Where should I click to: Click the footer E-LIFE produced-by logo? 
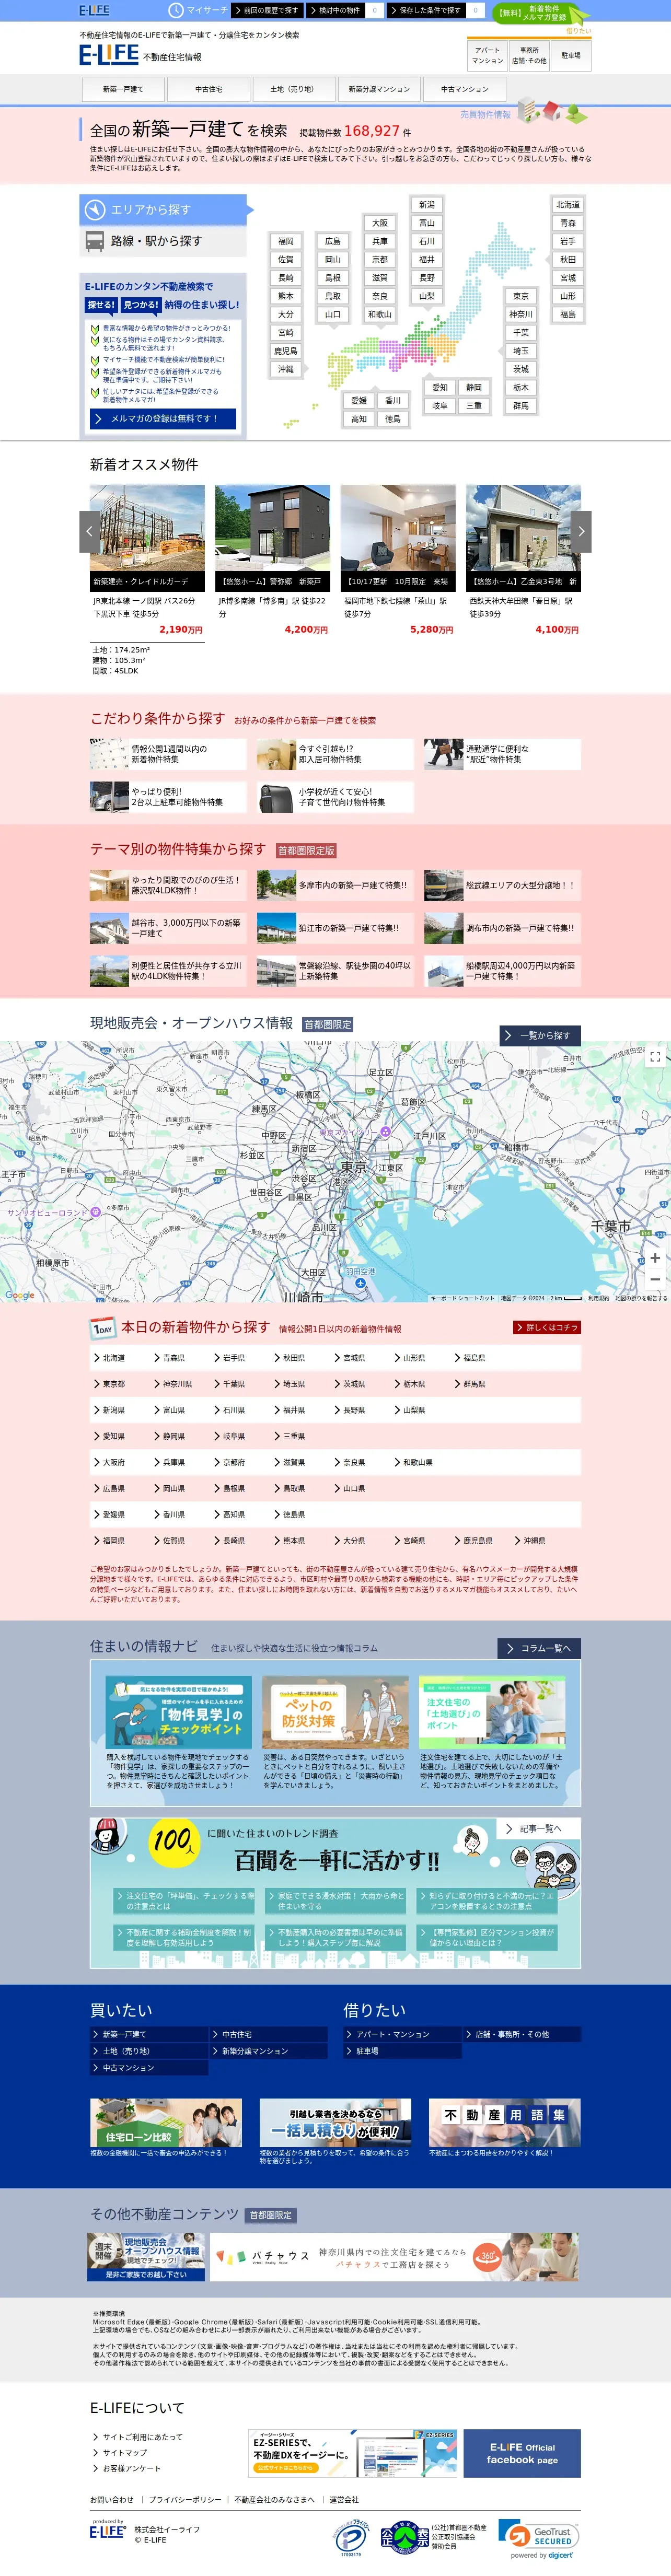[x=107, y=2531]
